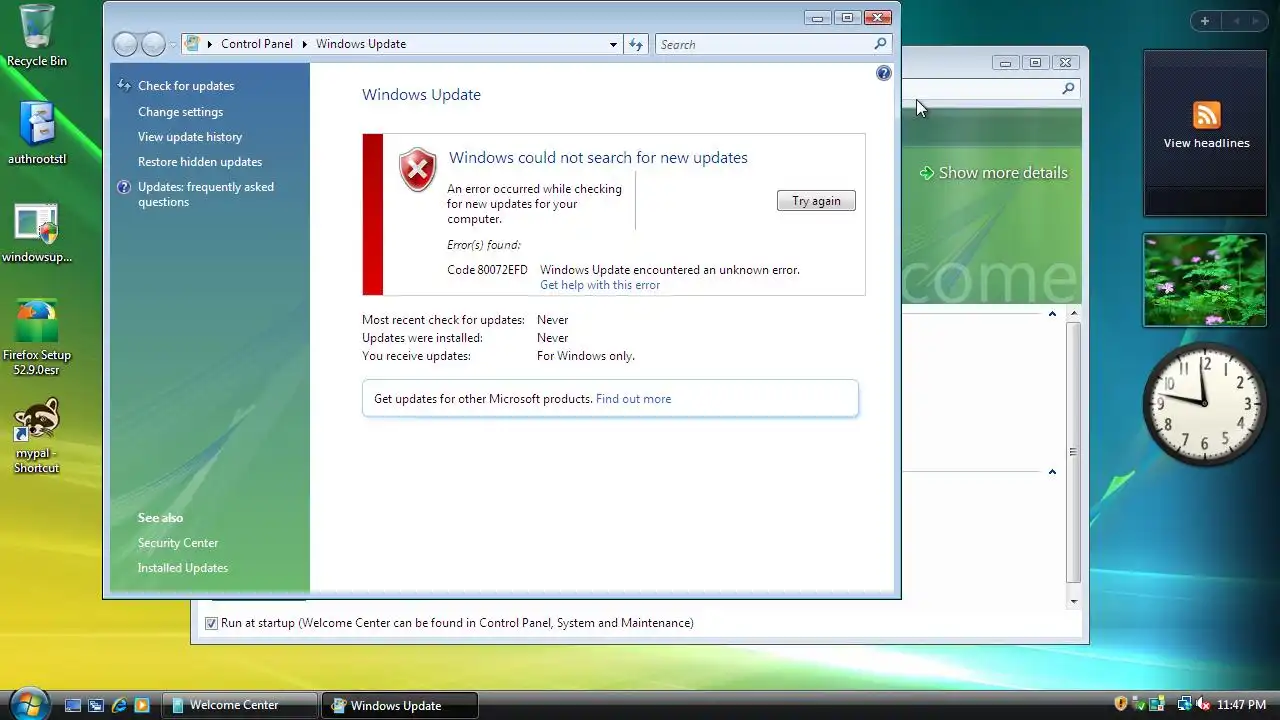Launch Windows Media Player from quick launch
Viewport: 1280px width, 720px height.
click(142, 705)
